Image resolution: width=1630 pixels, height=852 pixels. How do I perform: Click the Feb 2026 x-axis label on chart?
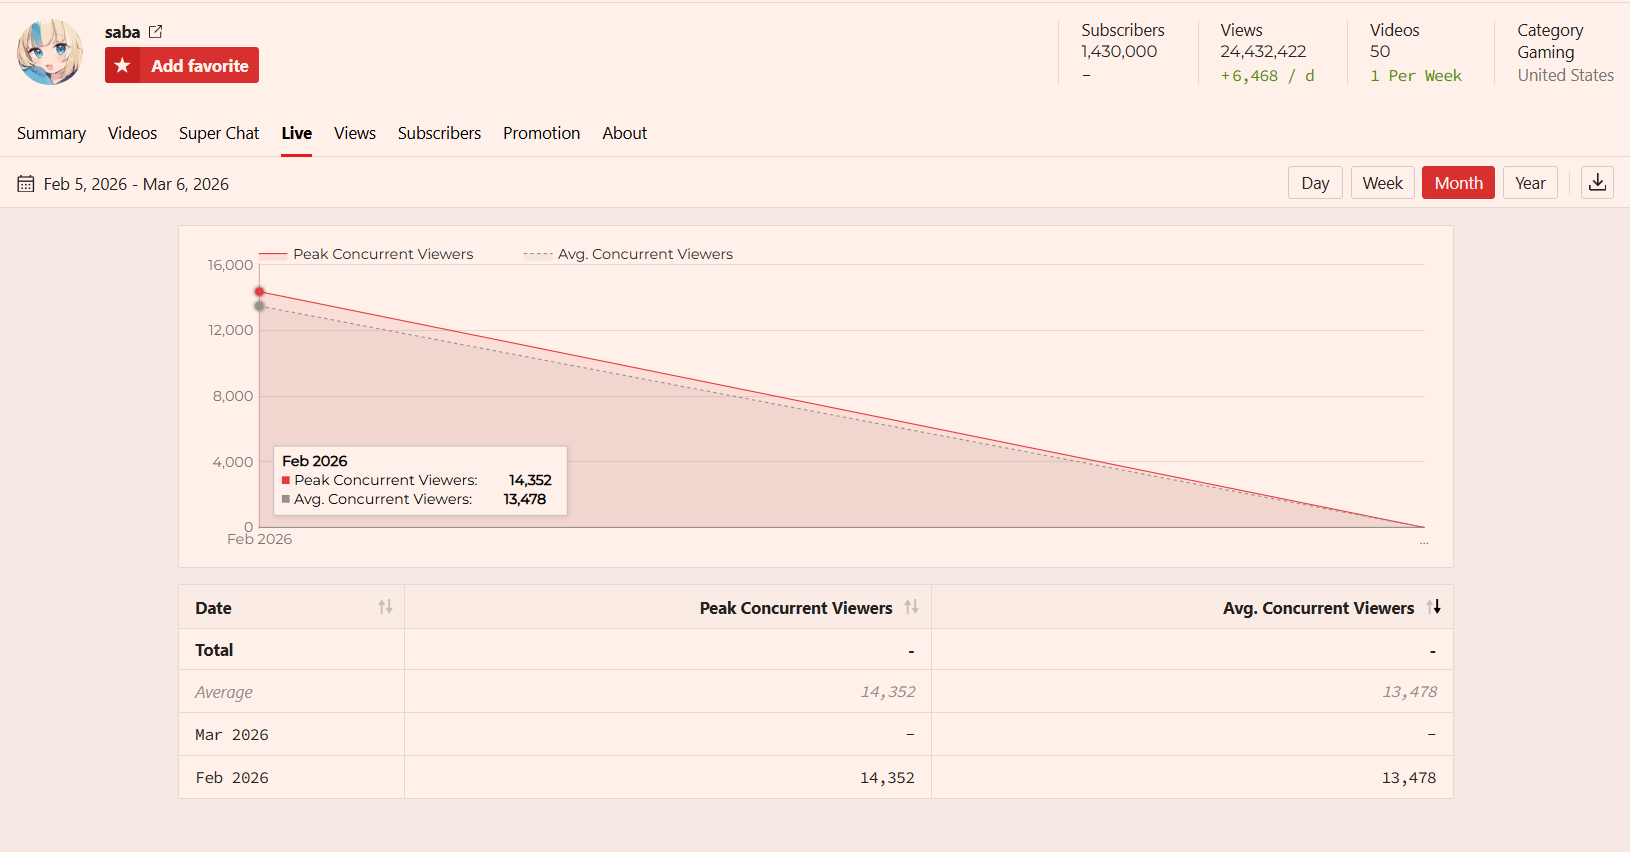[259, 539]
